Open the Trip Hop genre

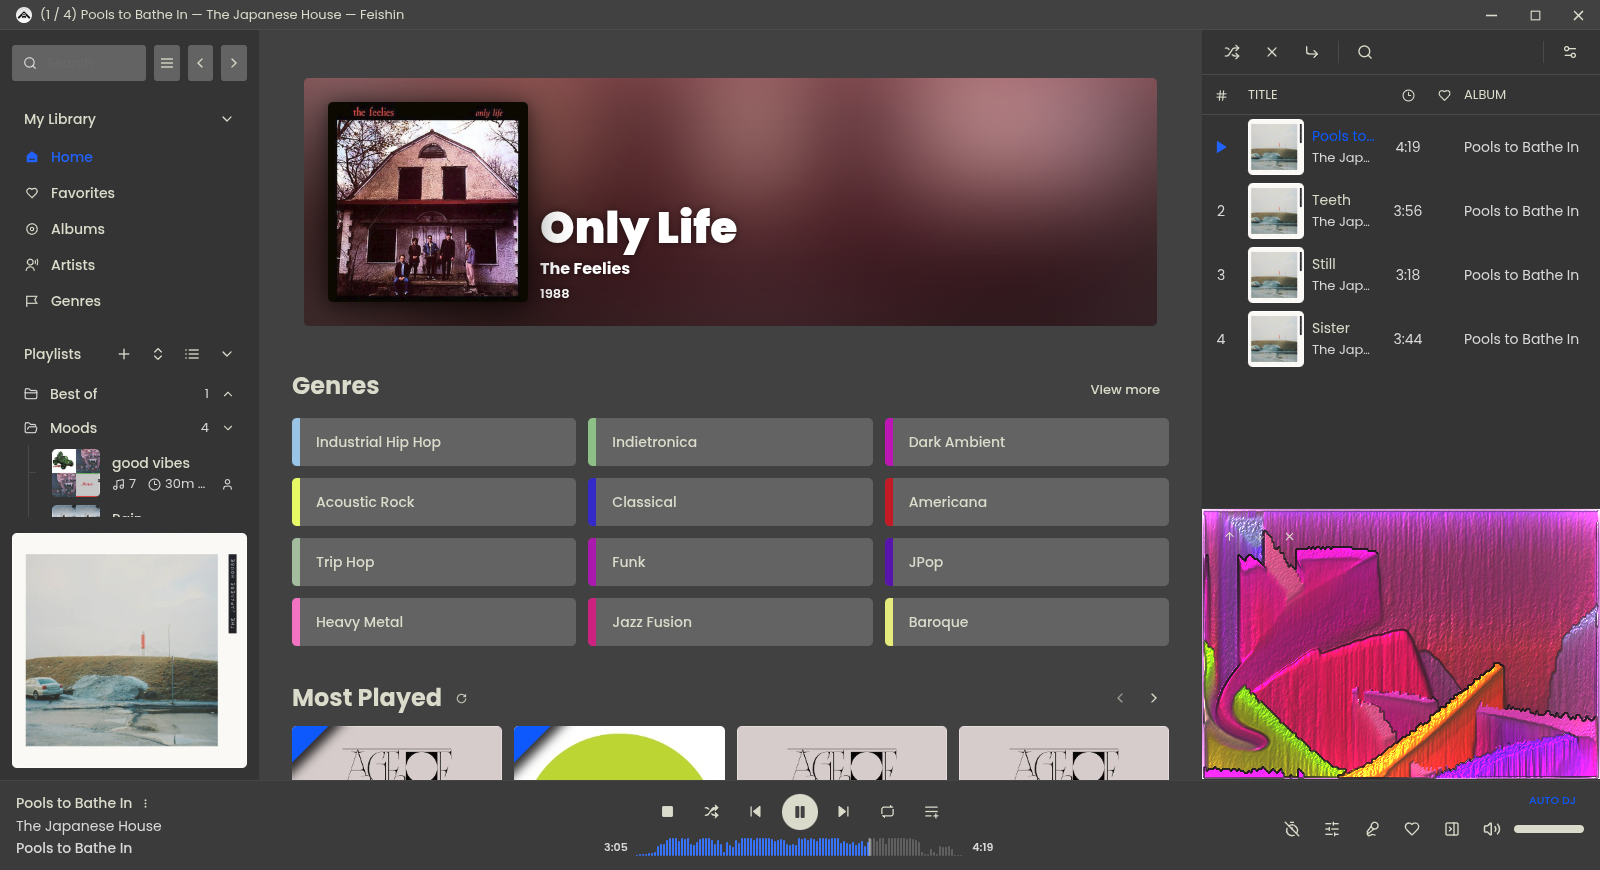pyautogui.click(x=434, y=562)
